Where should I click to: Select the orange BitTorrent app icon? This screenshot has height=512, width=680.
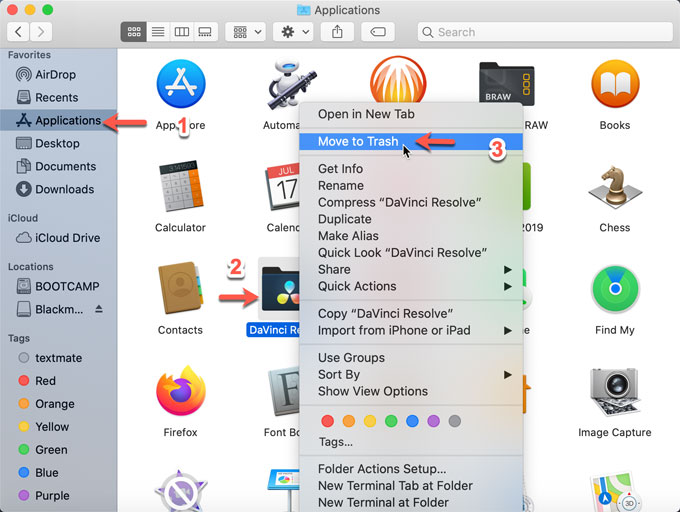pos(398,79)
